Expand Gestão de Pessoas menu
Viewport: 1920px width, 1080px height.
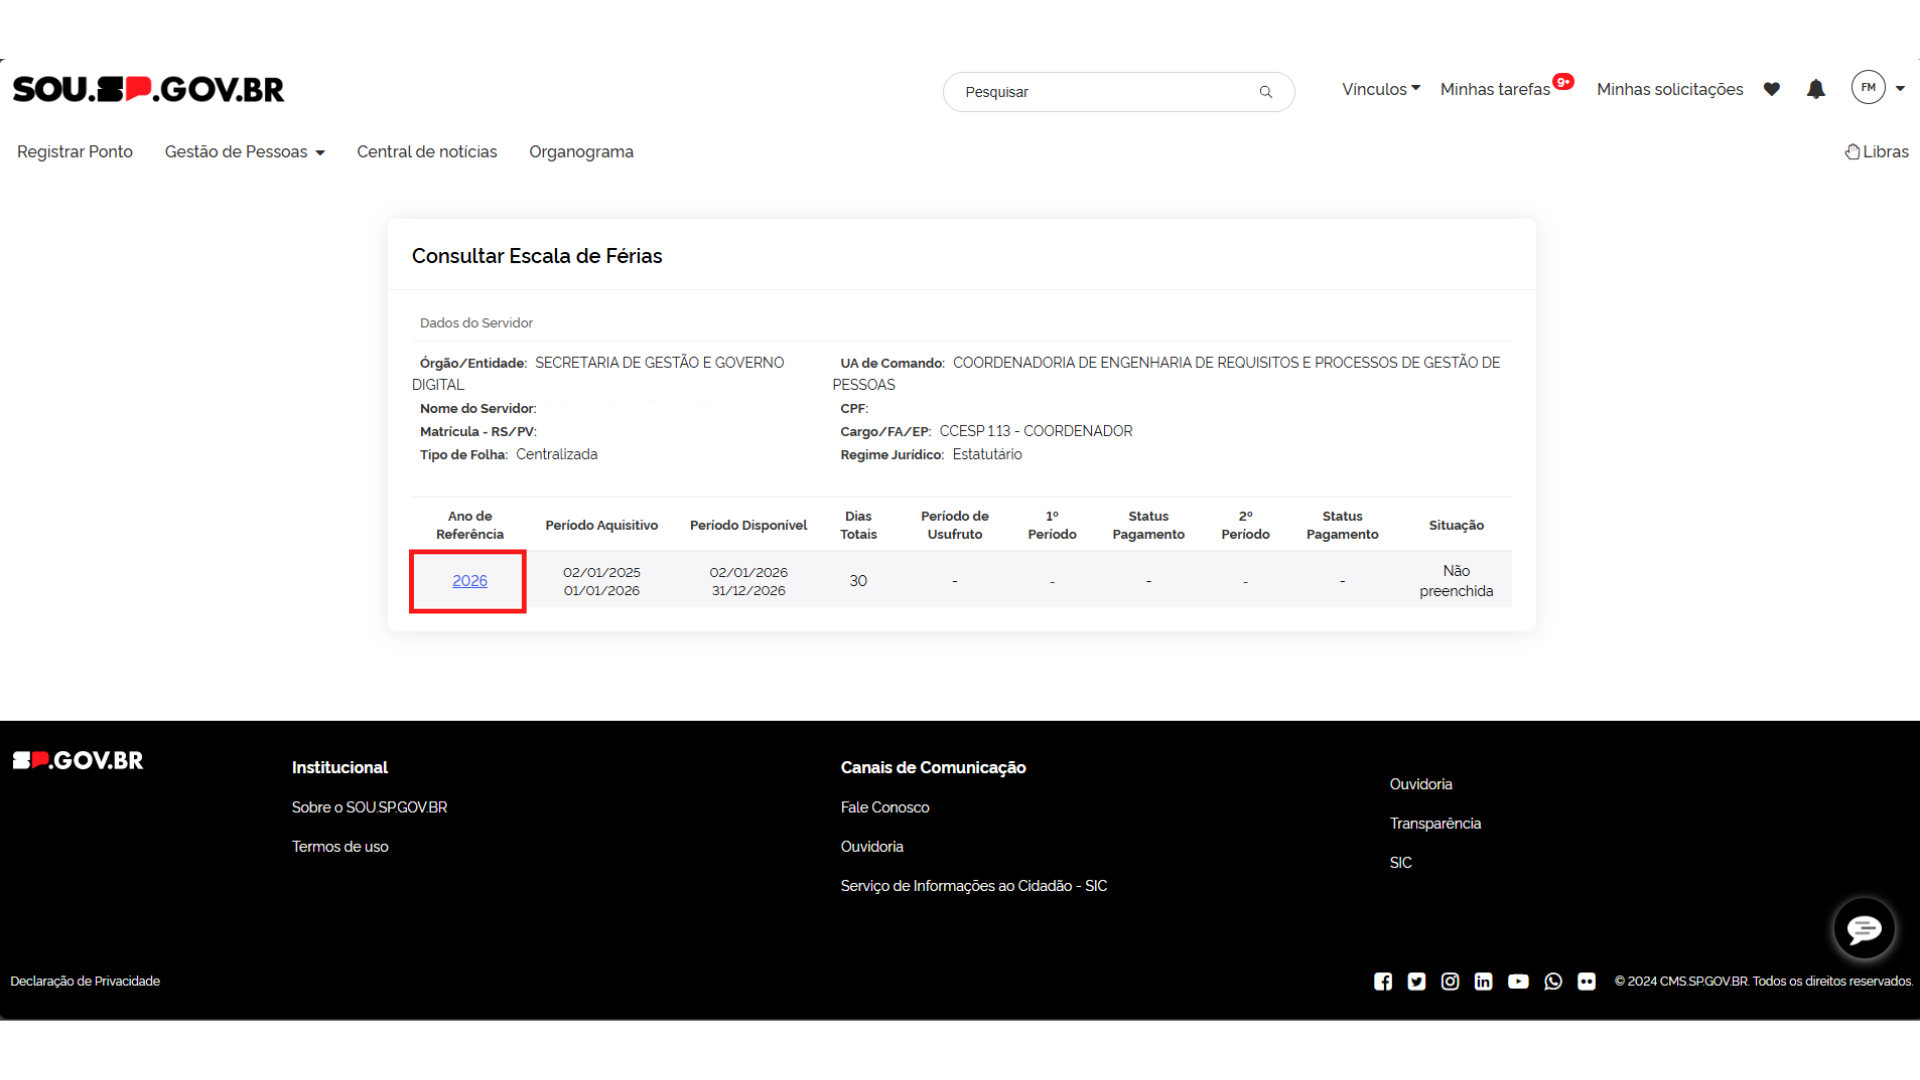point(244,152)
